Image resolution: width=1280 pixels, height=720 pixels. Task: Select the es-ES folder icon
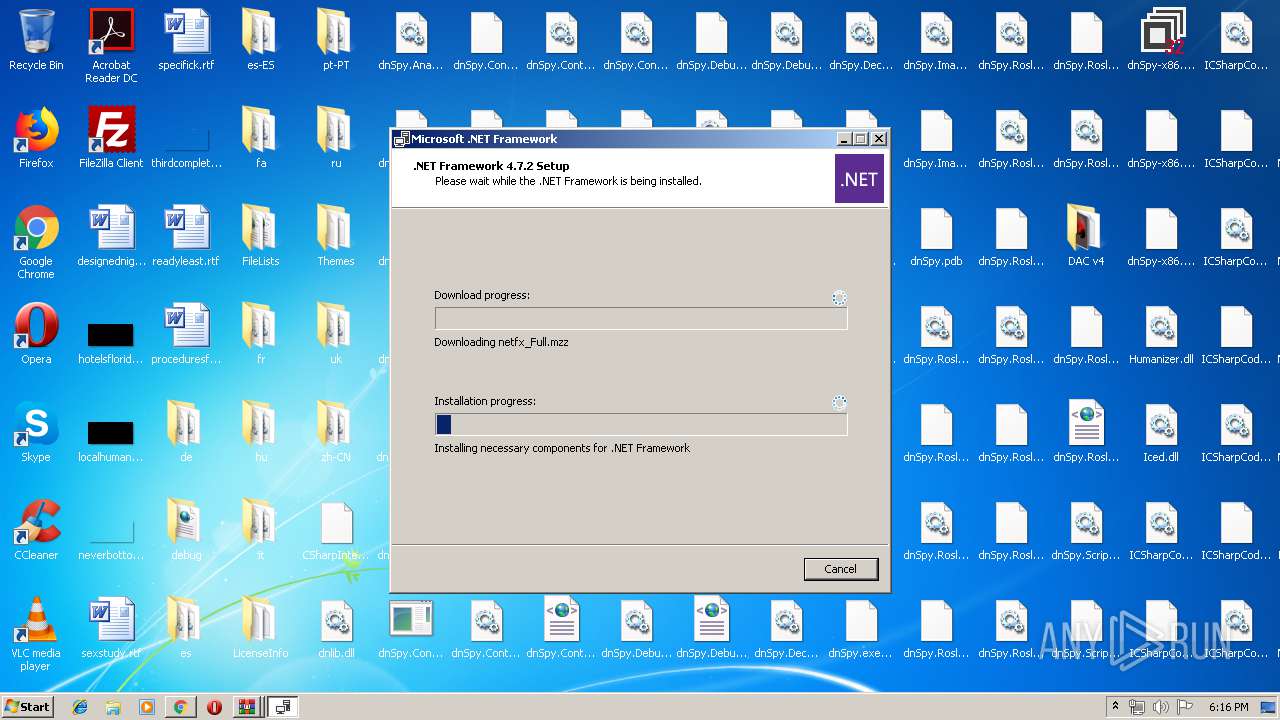tap(261, 41)
